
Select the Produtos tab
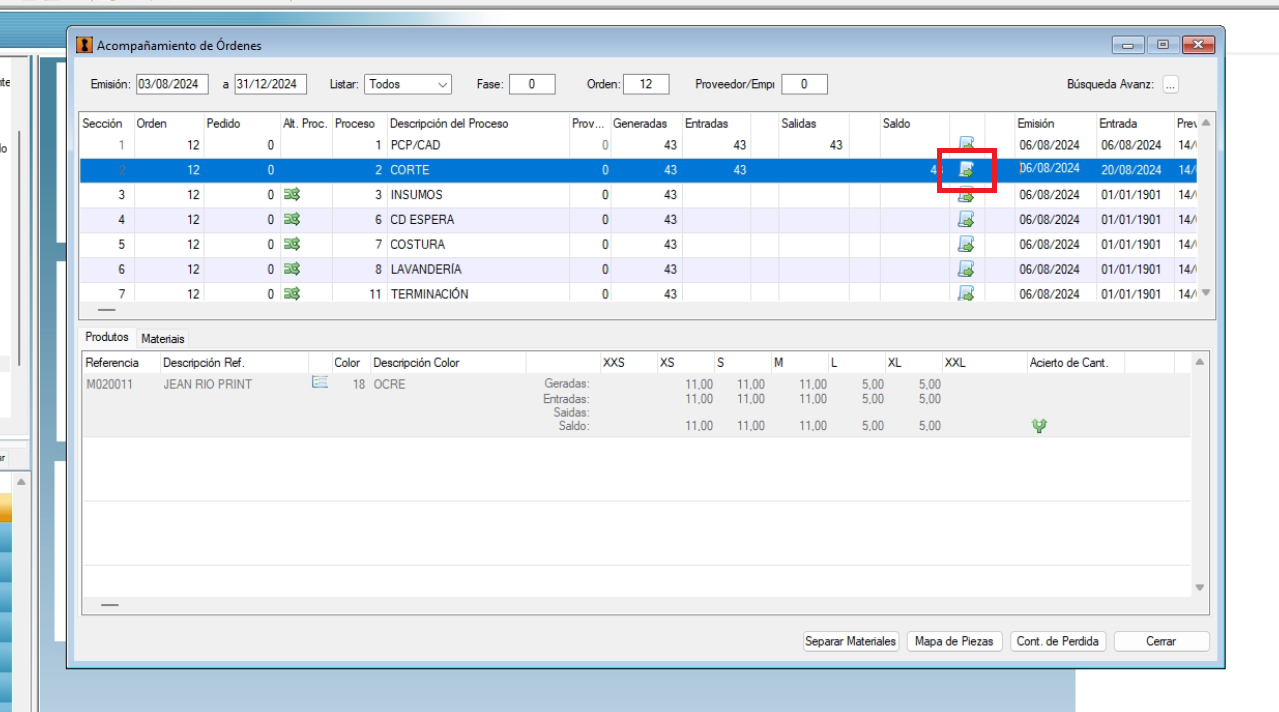pyautogui.click(x=107, y=338)
